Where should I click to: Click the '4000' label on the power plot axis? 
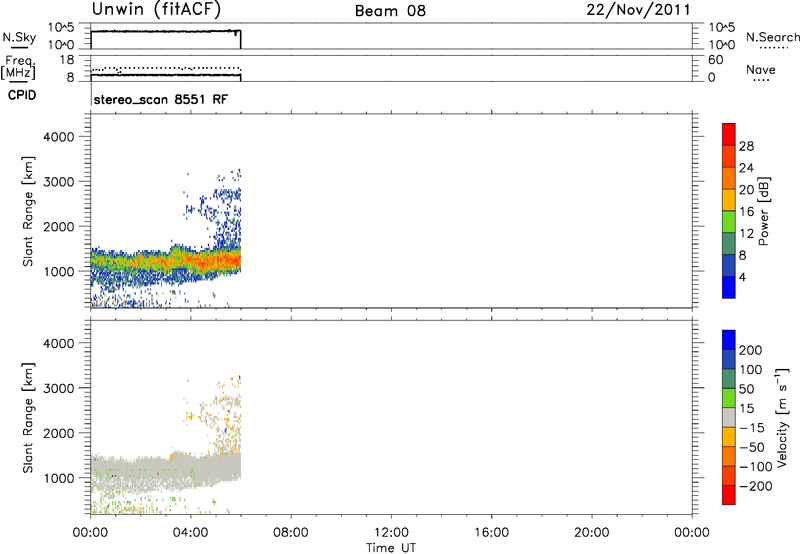point(59,137)
